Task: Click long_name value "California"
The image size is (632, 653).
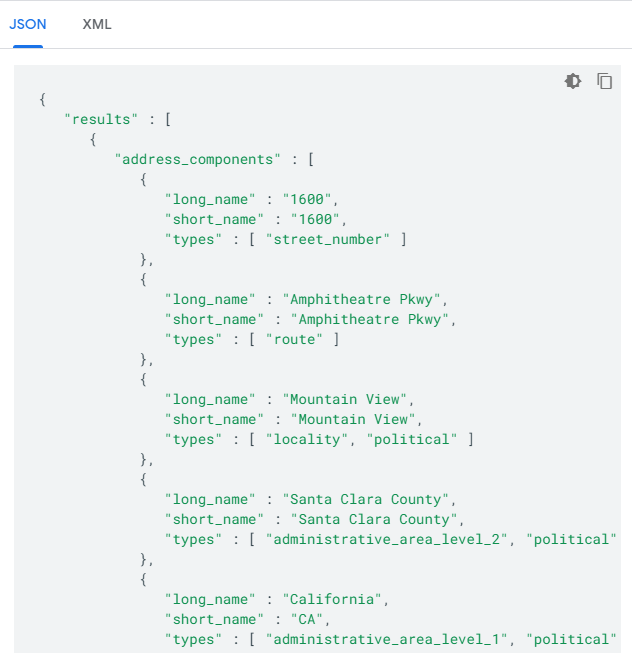Action: click(332, 599)
